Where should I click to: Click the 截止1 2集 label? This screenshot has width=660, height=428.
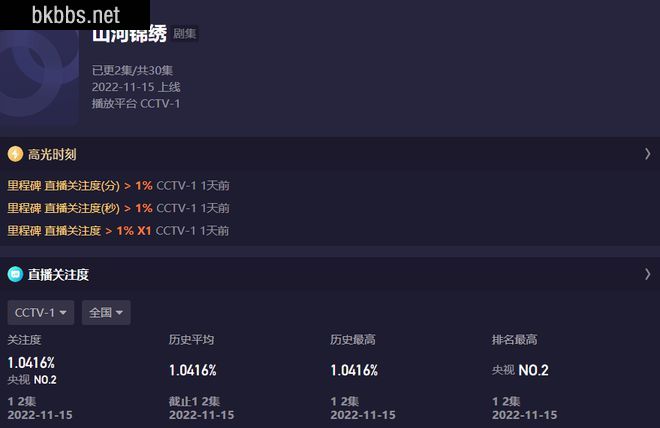(194, 401)
